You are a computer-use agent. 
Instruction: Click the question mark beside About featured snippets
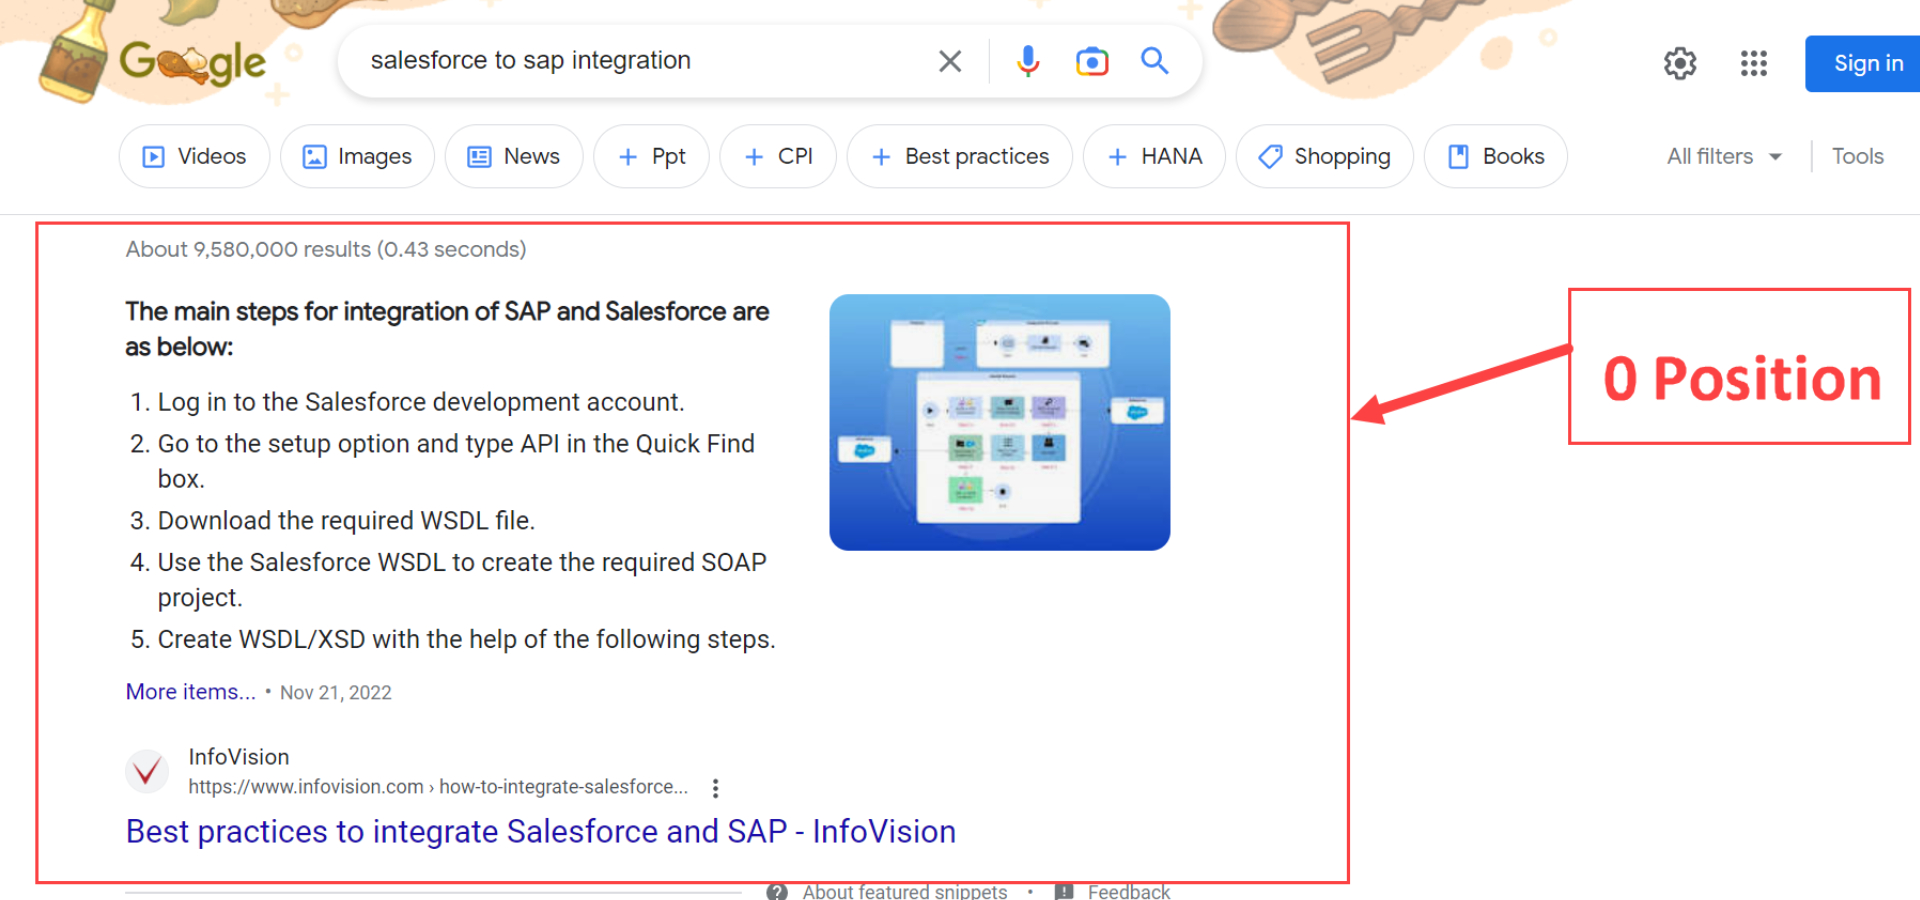[x=776, y=890]
